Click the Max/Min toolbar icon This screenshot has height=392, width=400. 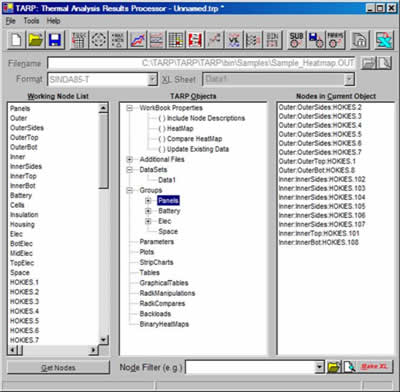tap(118, 40)
